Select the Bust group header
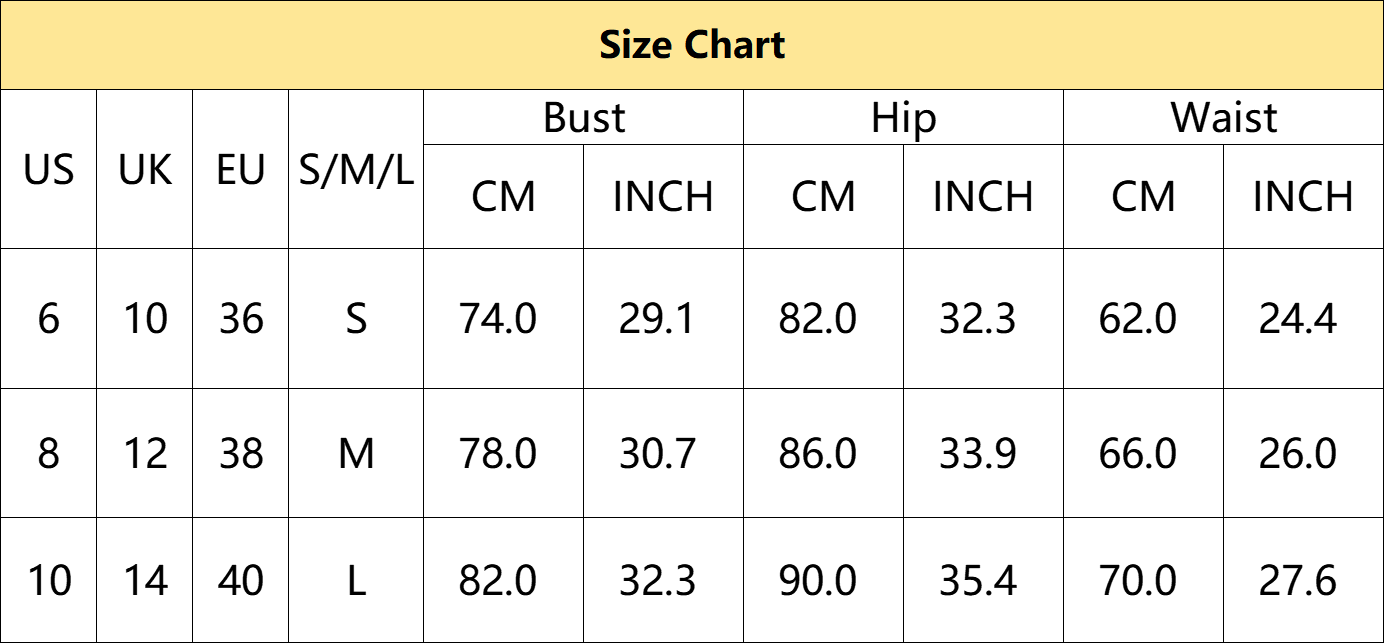The height and width of the screenshot is (644, 1384). pos(584,118)
